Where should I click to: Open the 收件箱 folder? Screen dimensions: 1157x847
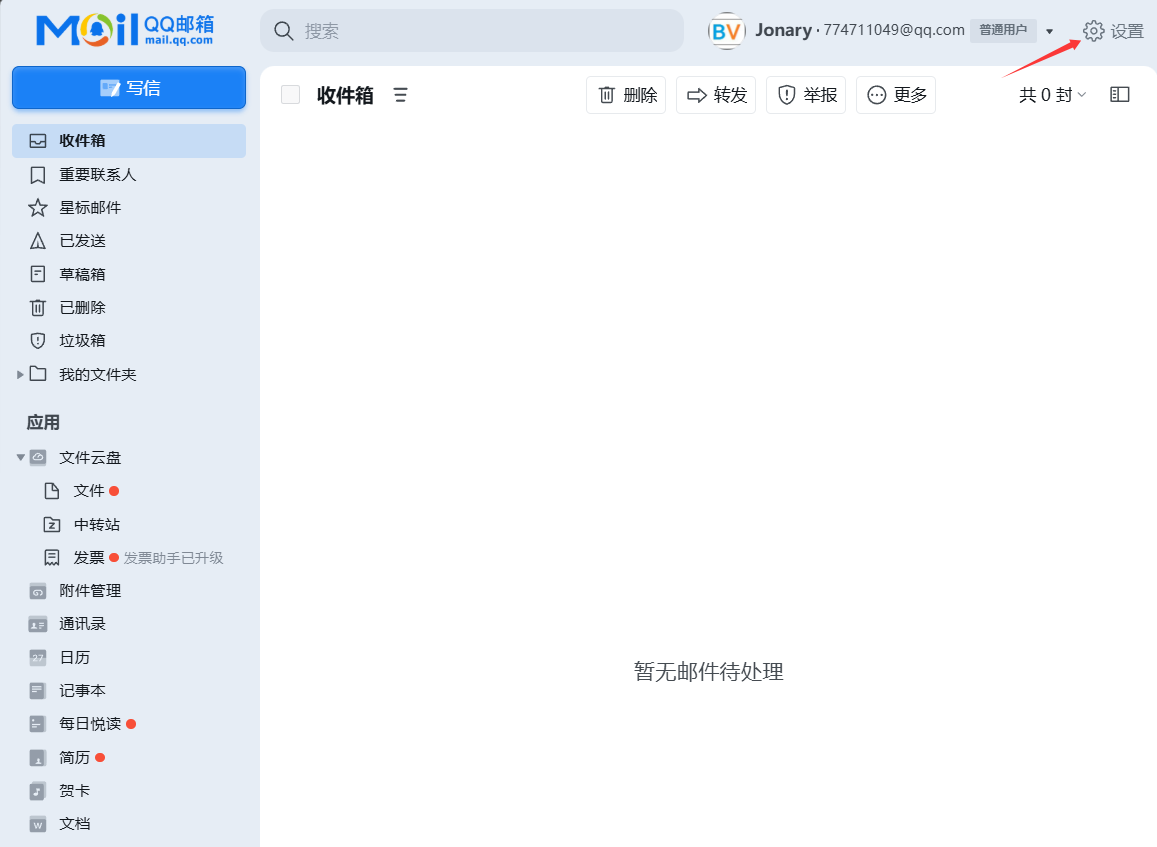click(129, 141)
